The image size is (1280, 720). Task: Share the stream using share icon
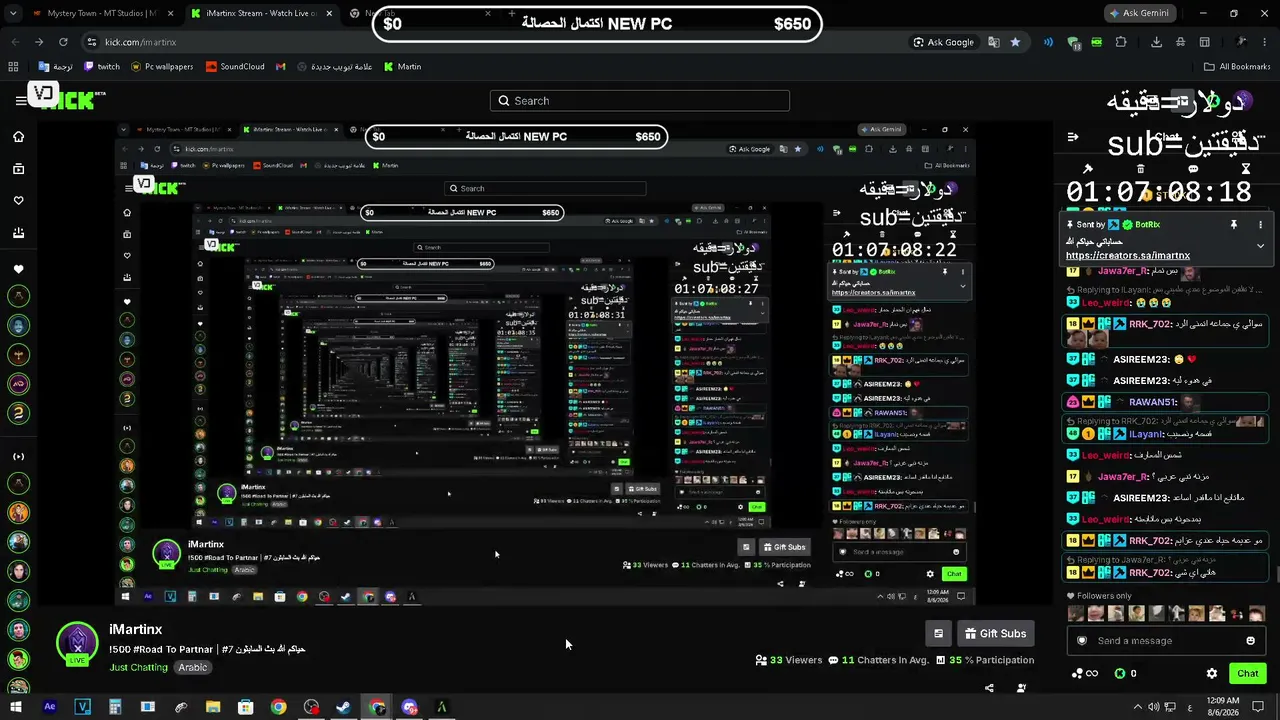(989, 688)
